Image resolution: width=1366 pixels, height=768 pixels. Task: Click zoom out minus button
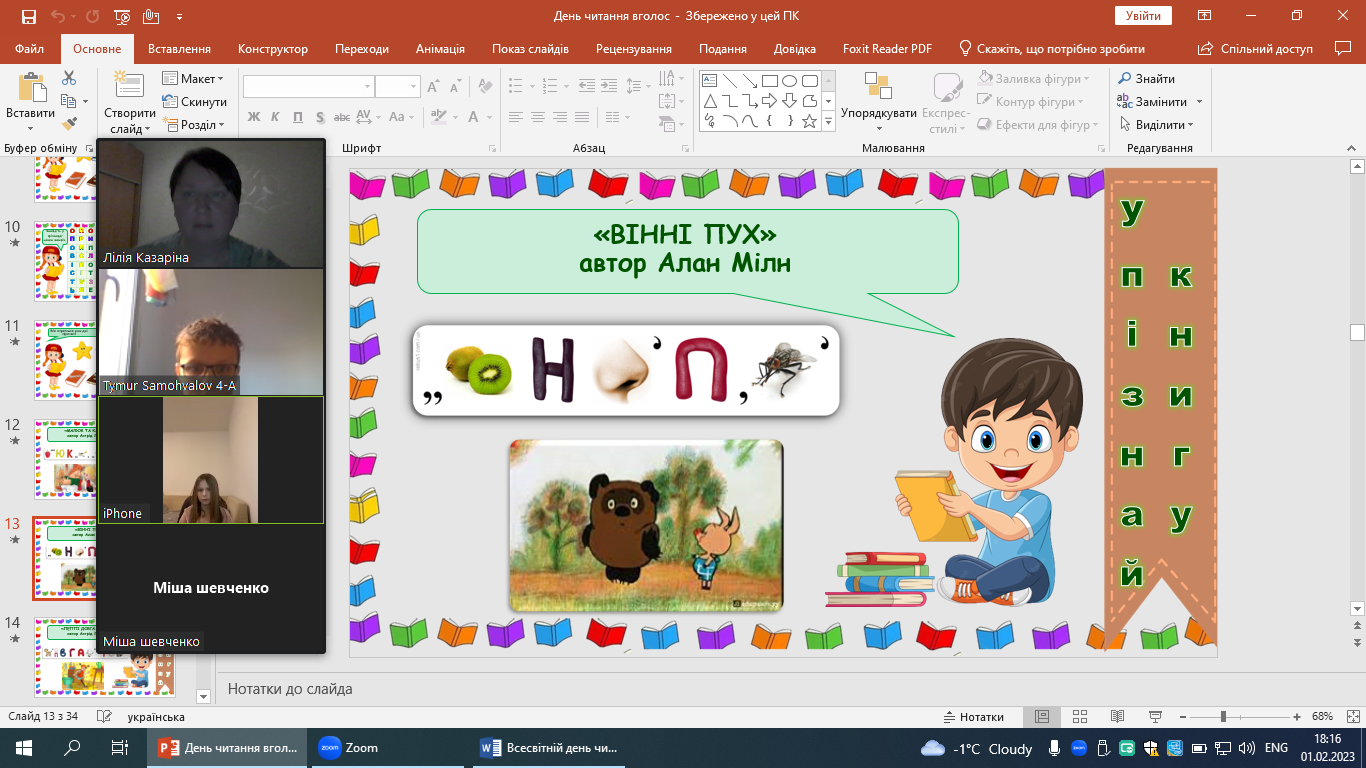click(x=1184, y=717)
